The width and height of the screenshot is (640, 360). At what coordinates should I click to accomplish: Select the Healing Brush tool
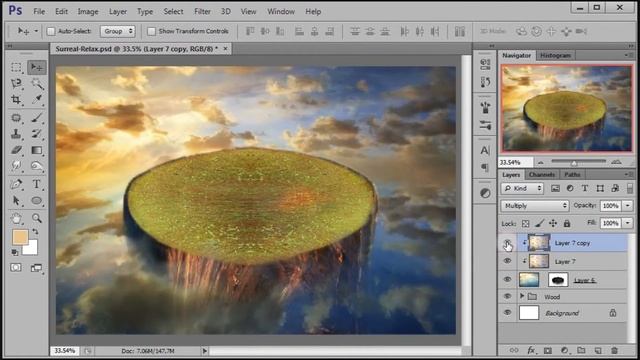coord(16,118)
